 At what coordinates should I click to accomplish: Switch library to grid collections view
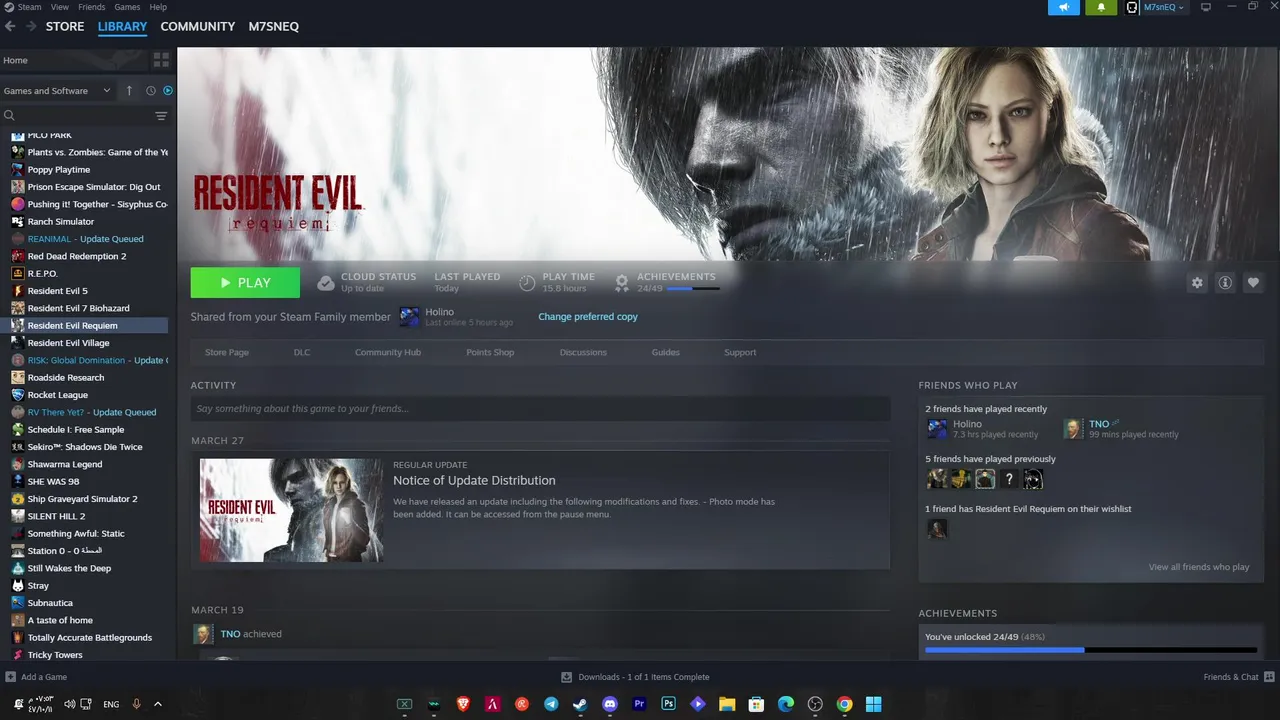pyautogui.click(x=162, y=60)
